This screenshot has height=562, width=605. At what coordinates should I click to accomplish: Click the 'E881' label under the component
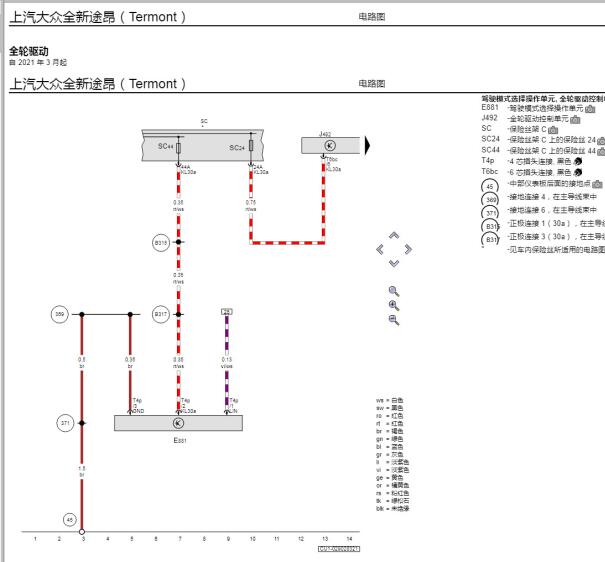pos(180,440)
